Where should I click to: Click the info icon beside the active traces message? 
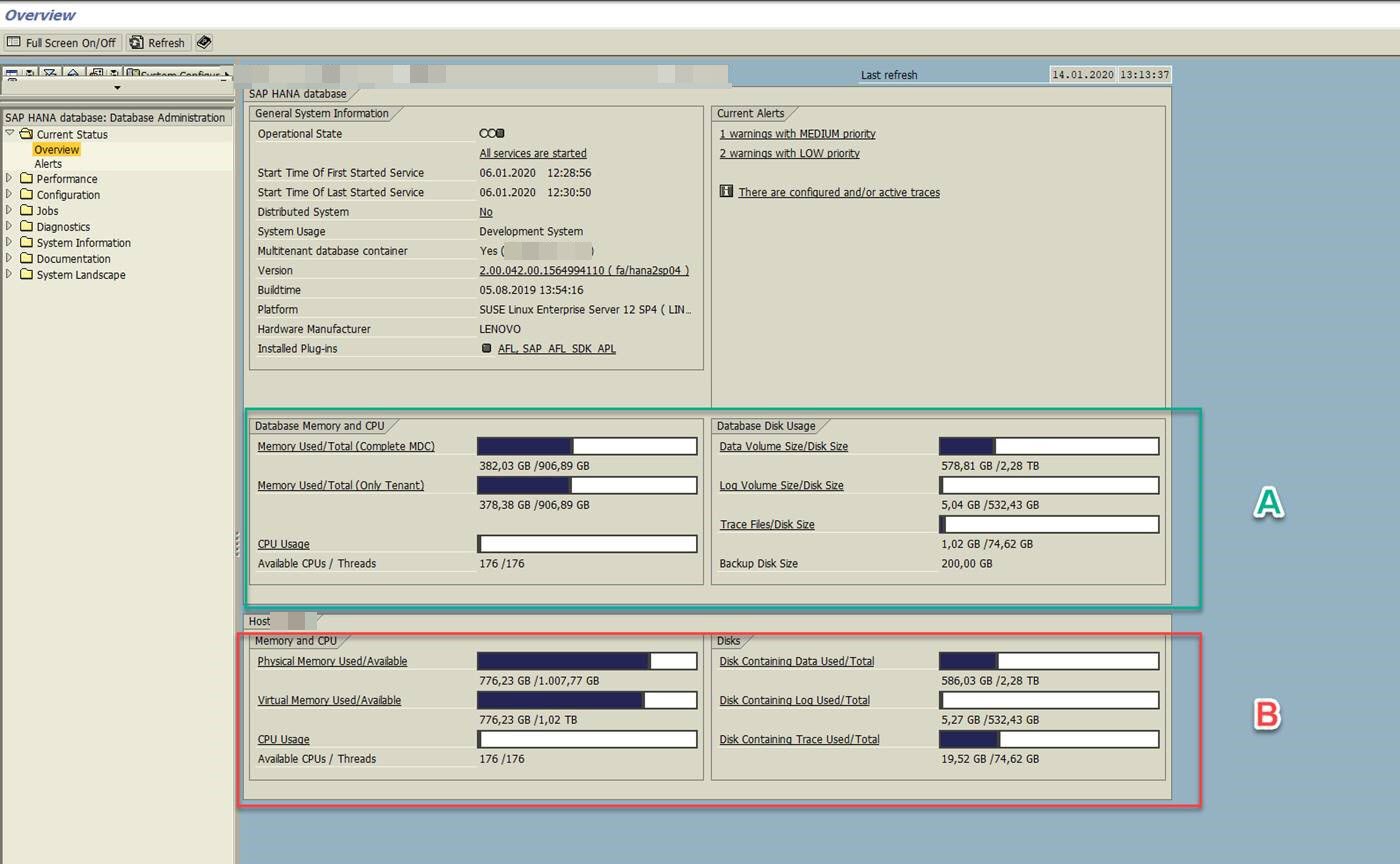(x=726, y=191)
